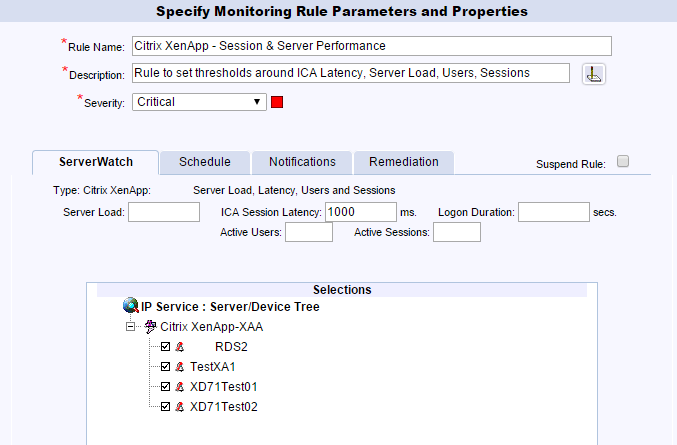Screen dimensions: 677x445
Task: Switch to the ServerWatch tab
Action: tap(95, 162)
